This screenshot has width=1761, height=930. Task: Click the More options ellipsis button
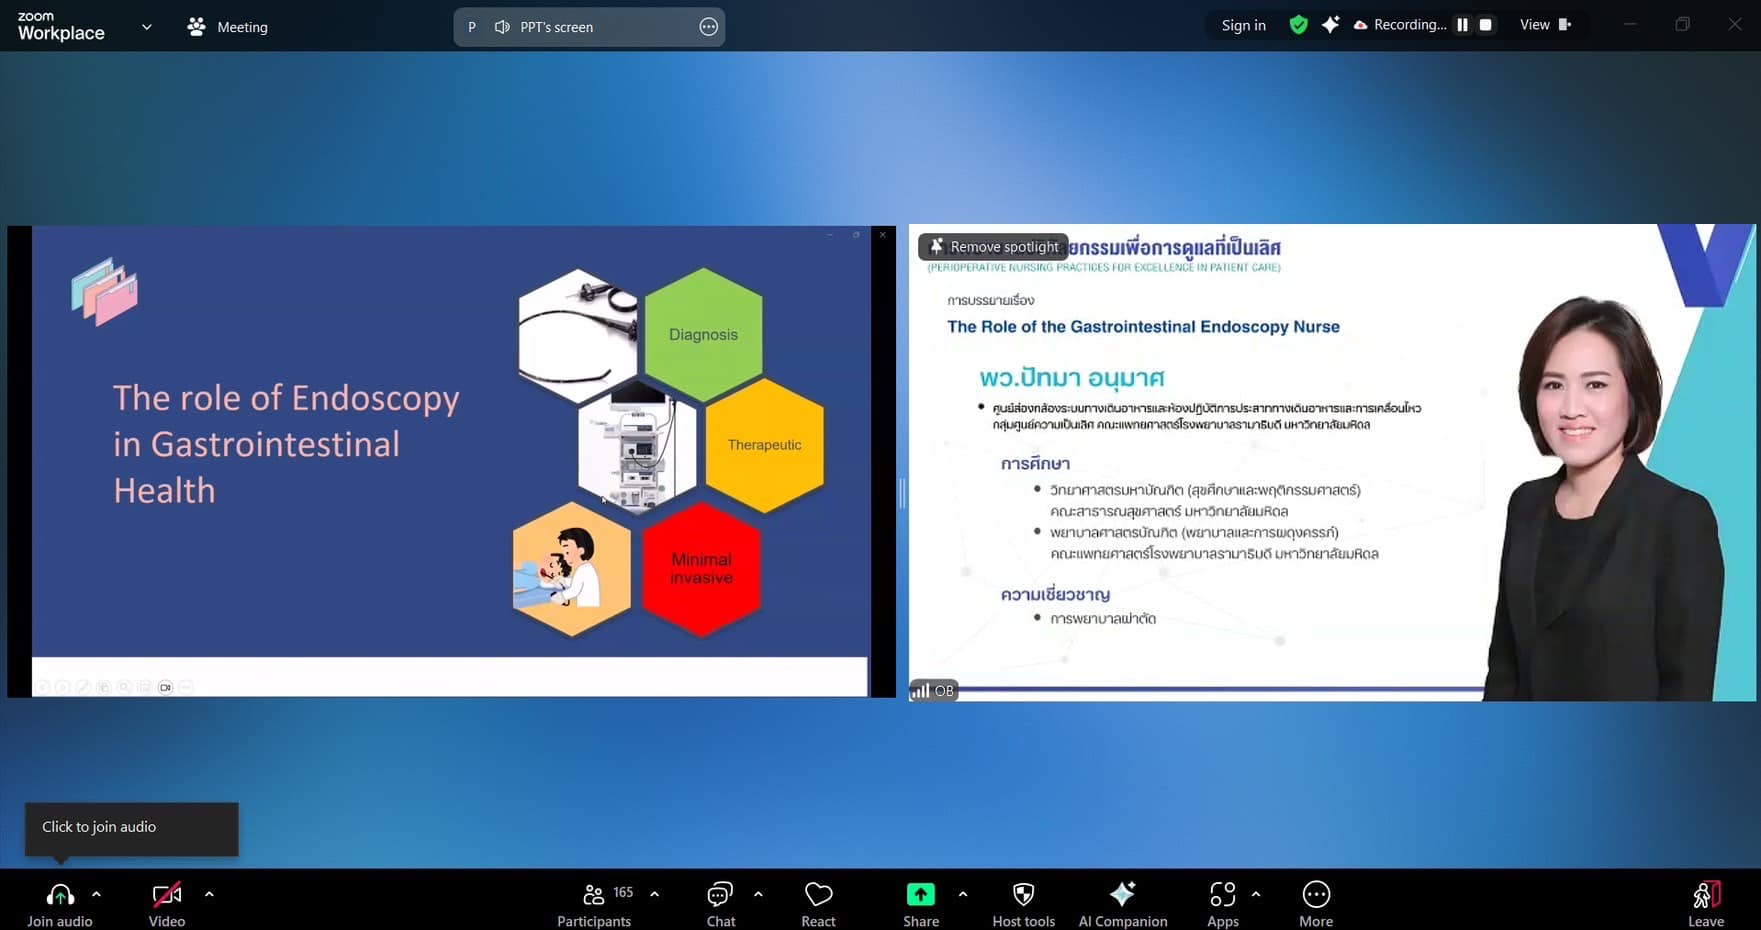tap(1316, 895)
